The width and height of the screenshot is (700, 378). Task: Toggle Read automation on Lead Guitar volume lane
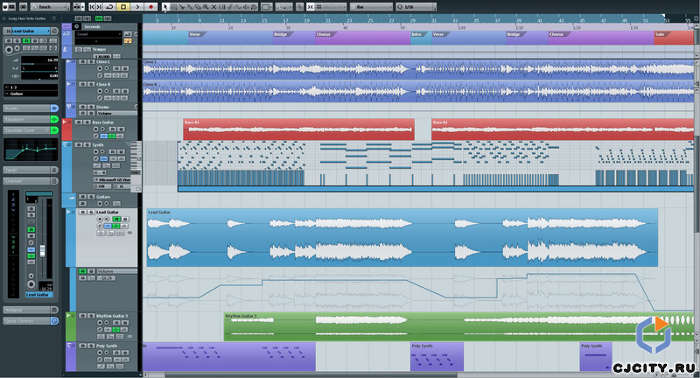tap(83, 271)
